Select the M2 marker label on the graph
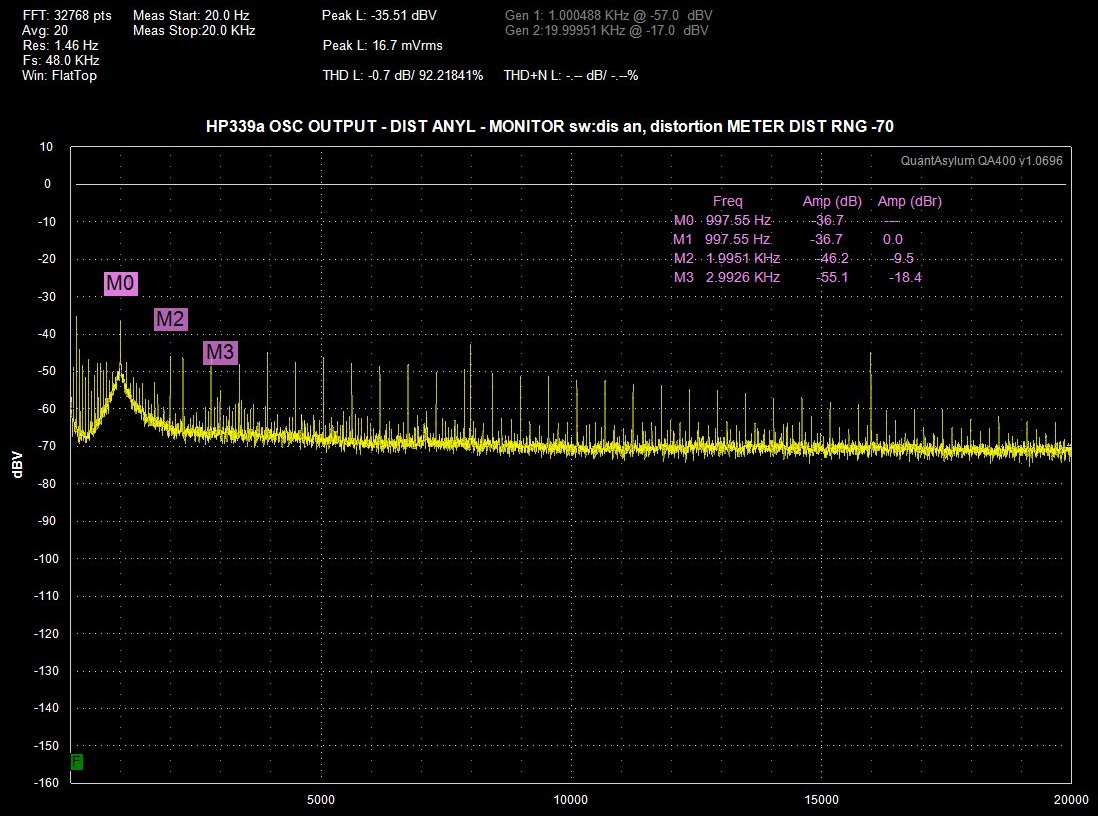Image resolution: width=1098 pixels, height=816 pixels. [170, 319]
